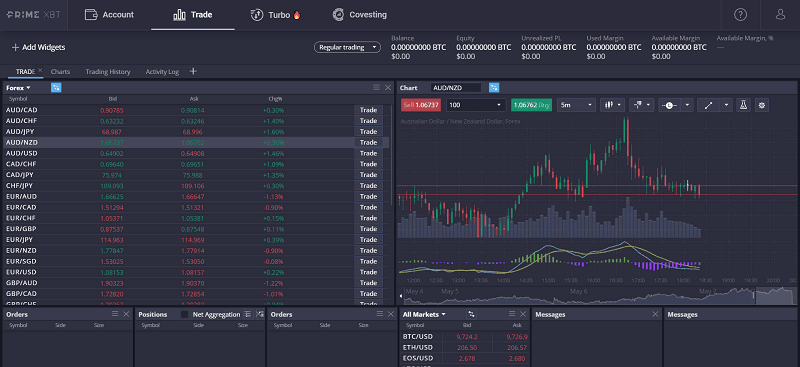
Task: Click the order flag markers icon
Action: point(638,105)
